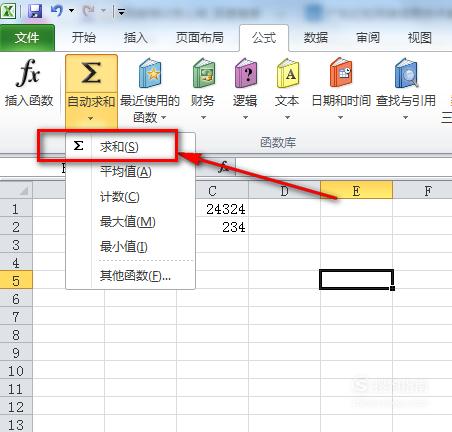Open the 文件 (File) tab
Screen dimensions: 452x432
click(x=27, y=38)
